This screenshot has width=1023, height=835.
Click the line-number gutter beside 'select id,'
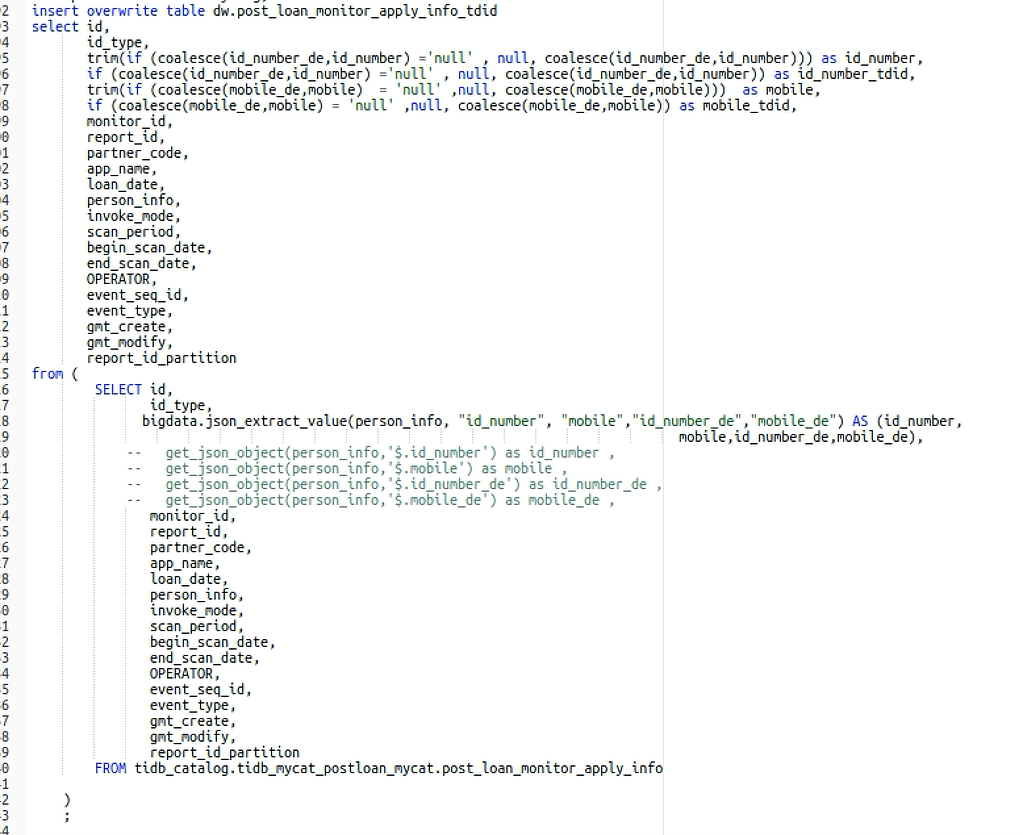5,27
